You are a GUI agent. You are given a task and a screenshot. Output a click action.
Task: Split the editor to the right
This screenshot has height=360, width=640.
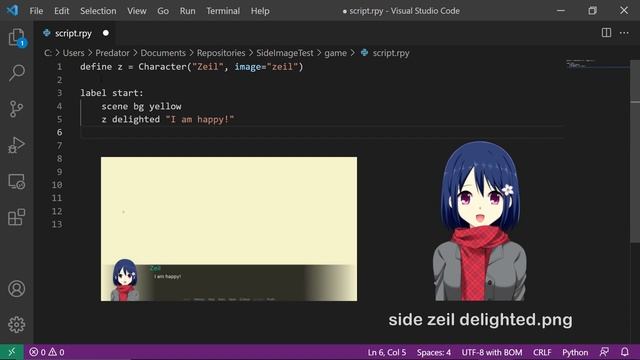coord(606,33)
